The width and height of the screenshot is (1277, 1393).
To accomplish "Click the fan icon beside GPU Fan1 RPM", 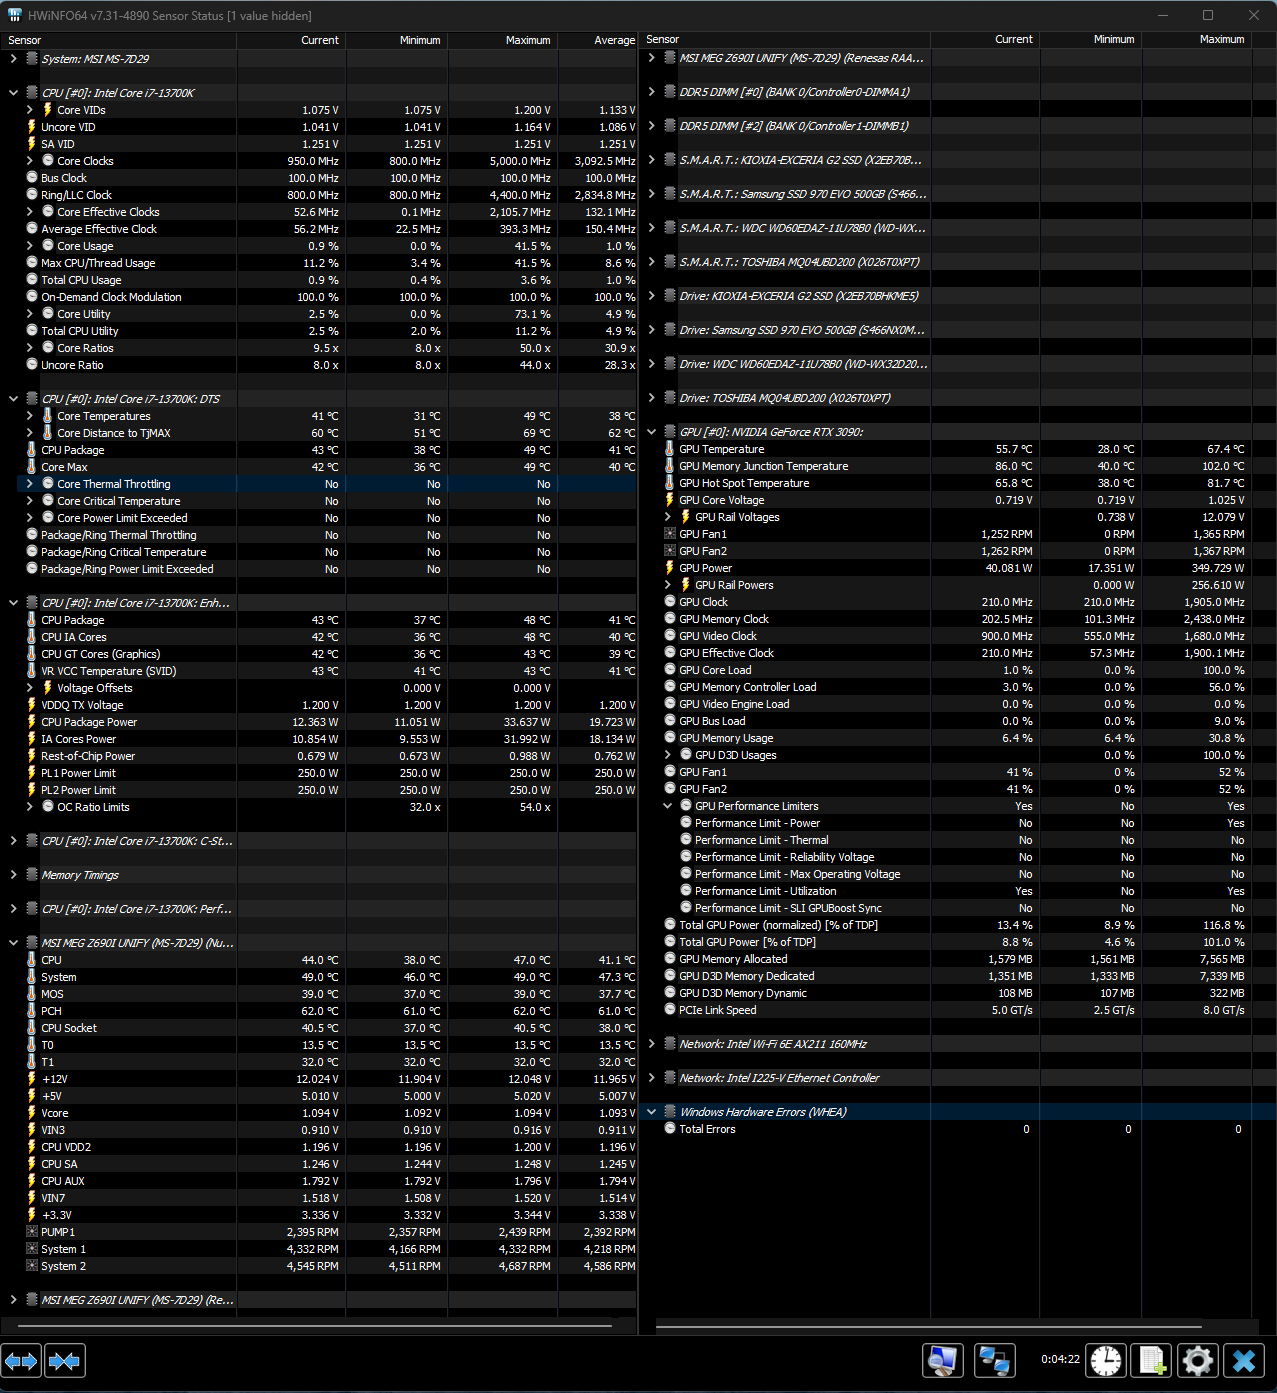I will tap(670, 534).
